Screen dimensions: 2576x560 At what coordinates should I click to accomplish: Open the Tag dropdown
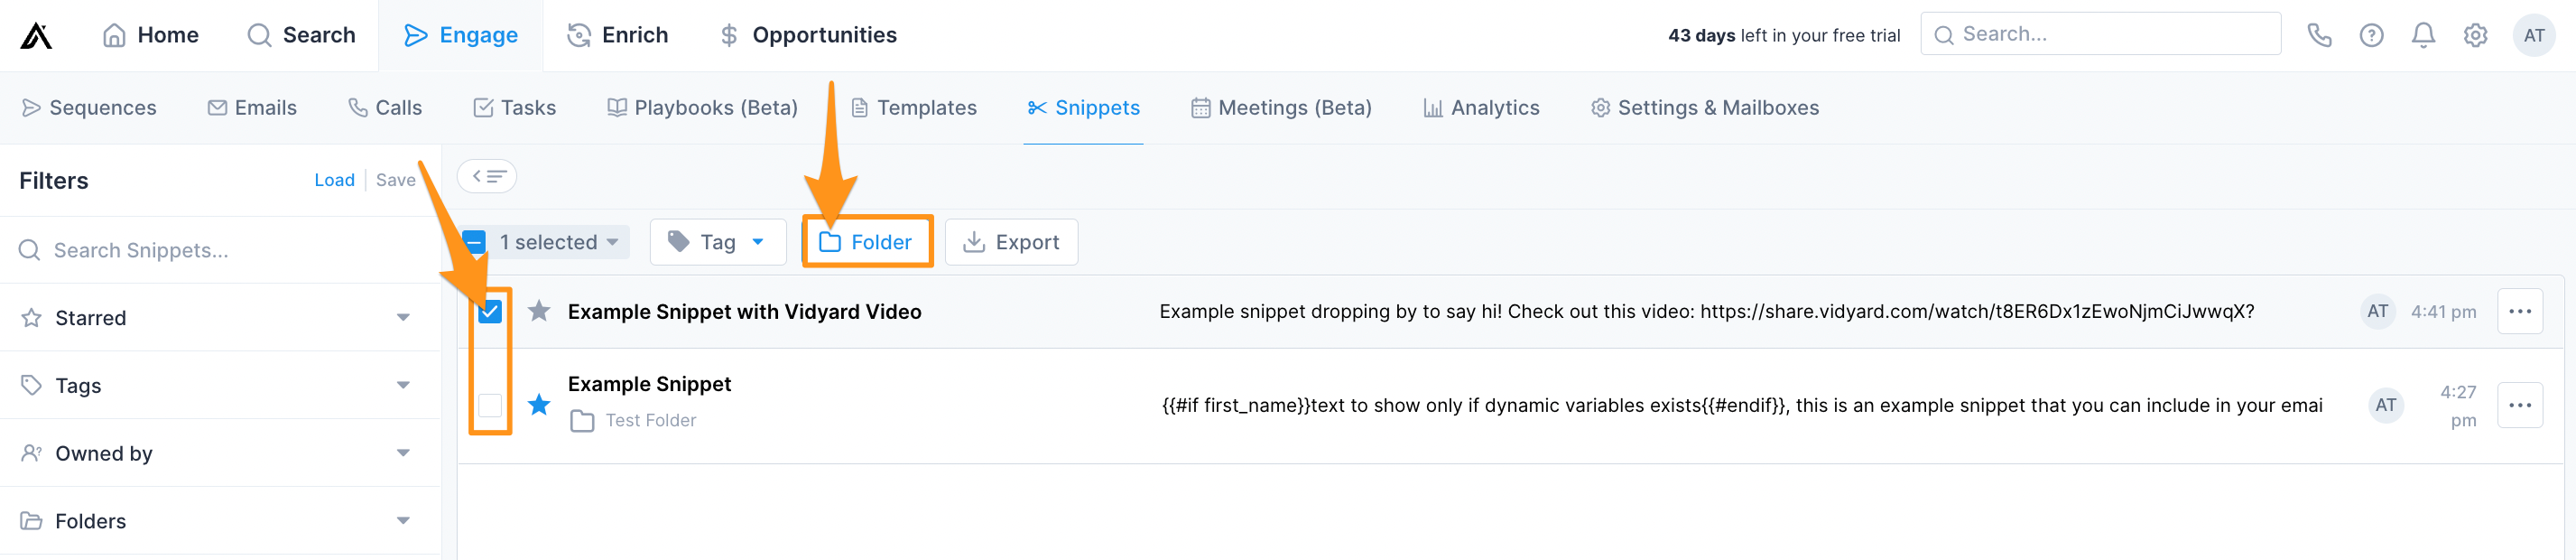(x=717, y=241)
